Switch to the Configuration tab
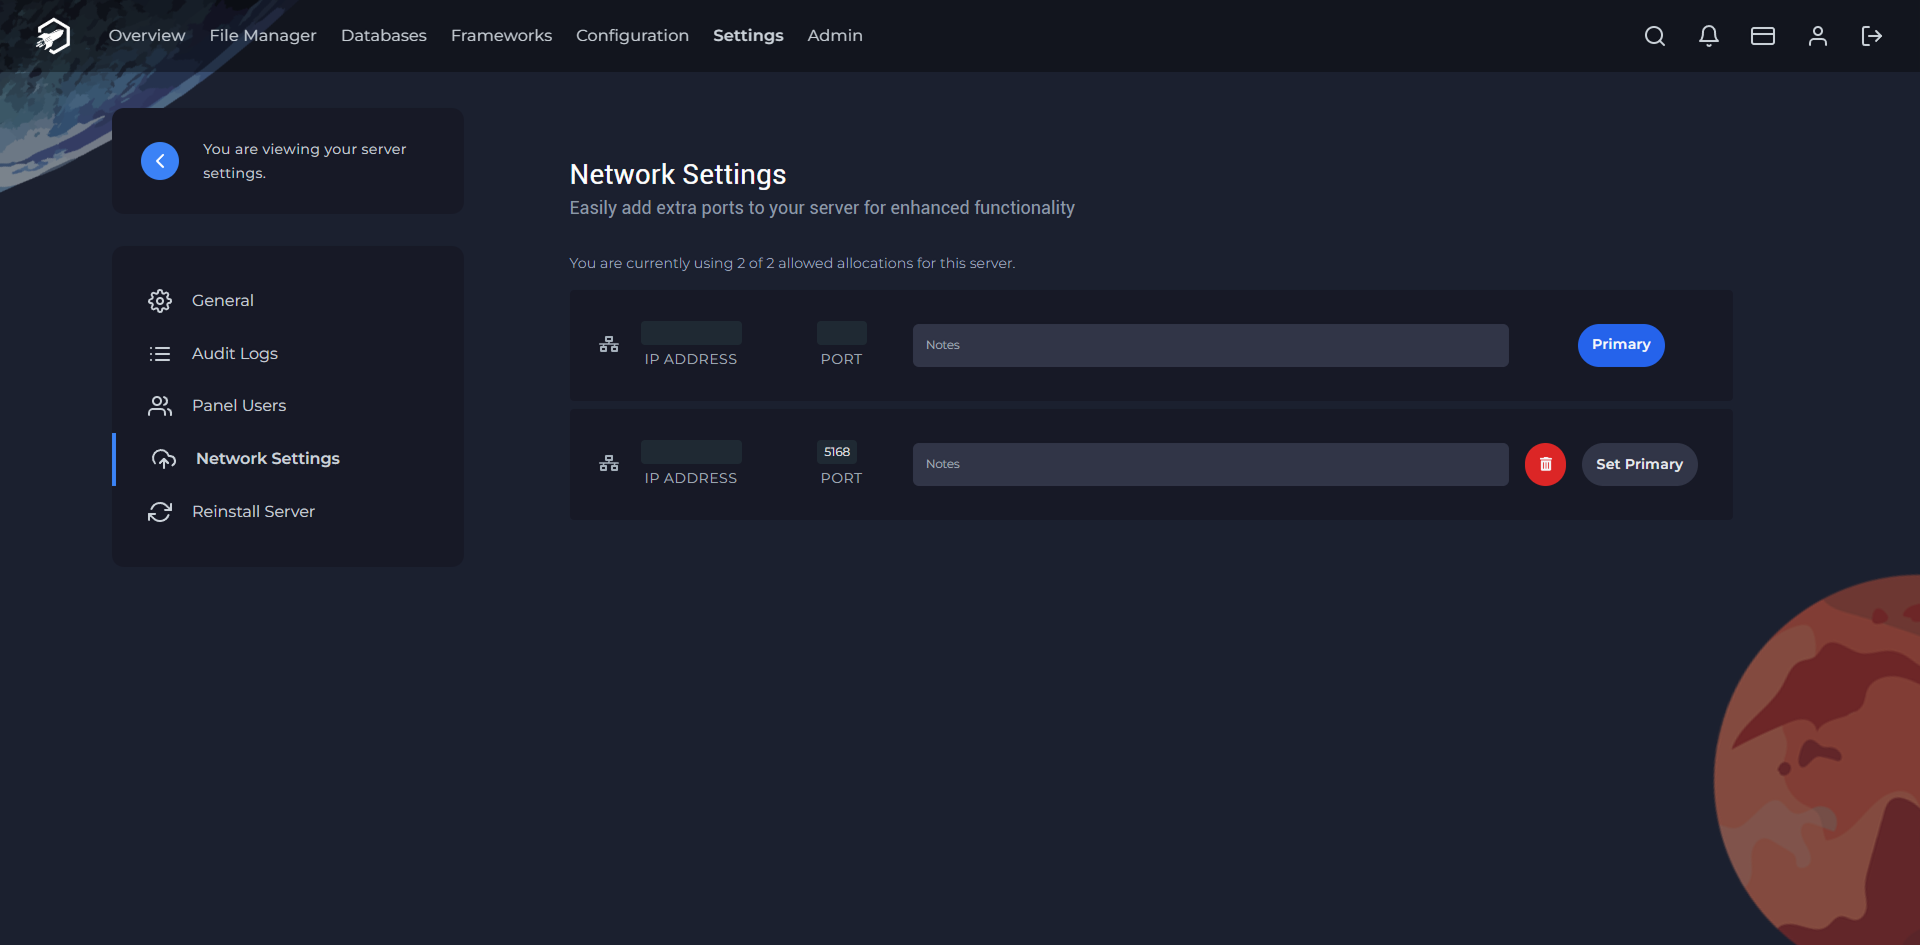 (x=632, y=36)
